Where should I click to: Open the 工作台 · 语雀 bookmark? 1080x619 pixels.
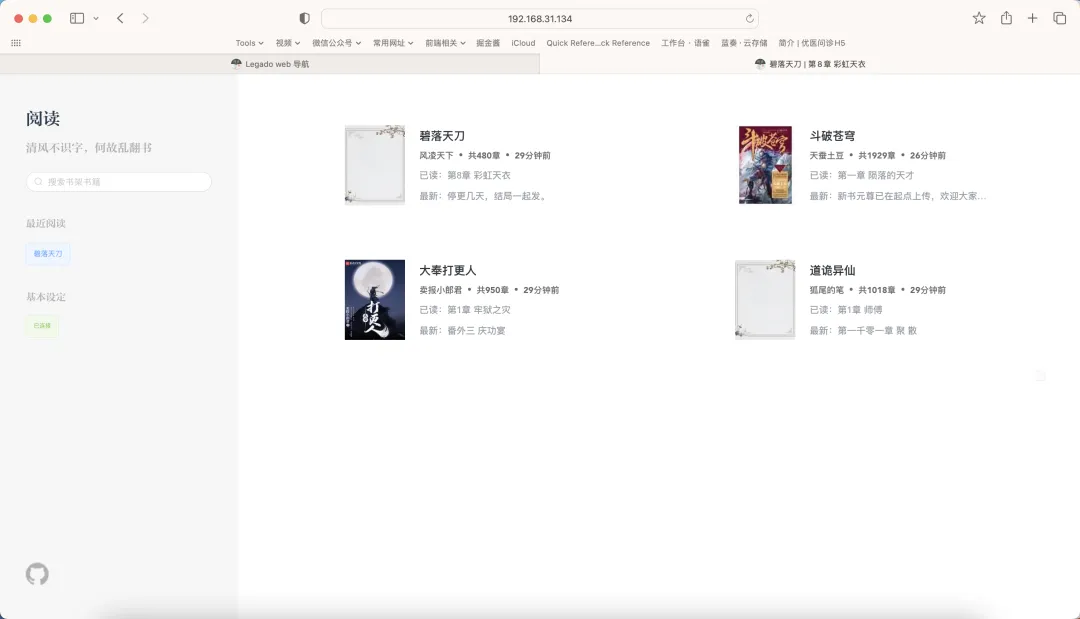[x=685, y=43]
